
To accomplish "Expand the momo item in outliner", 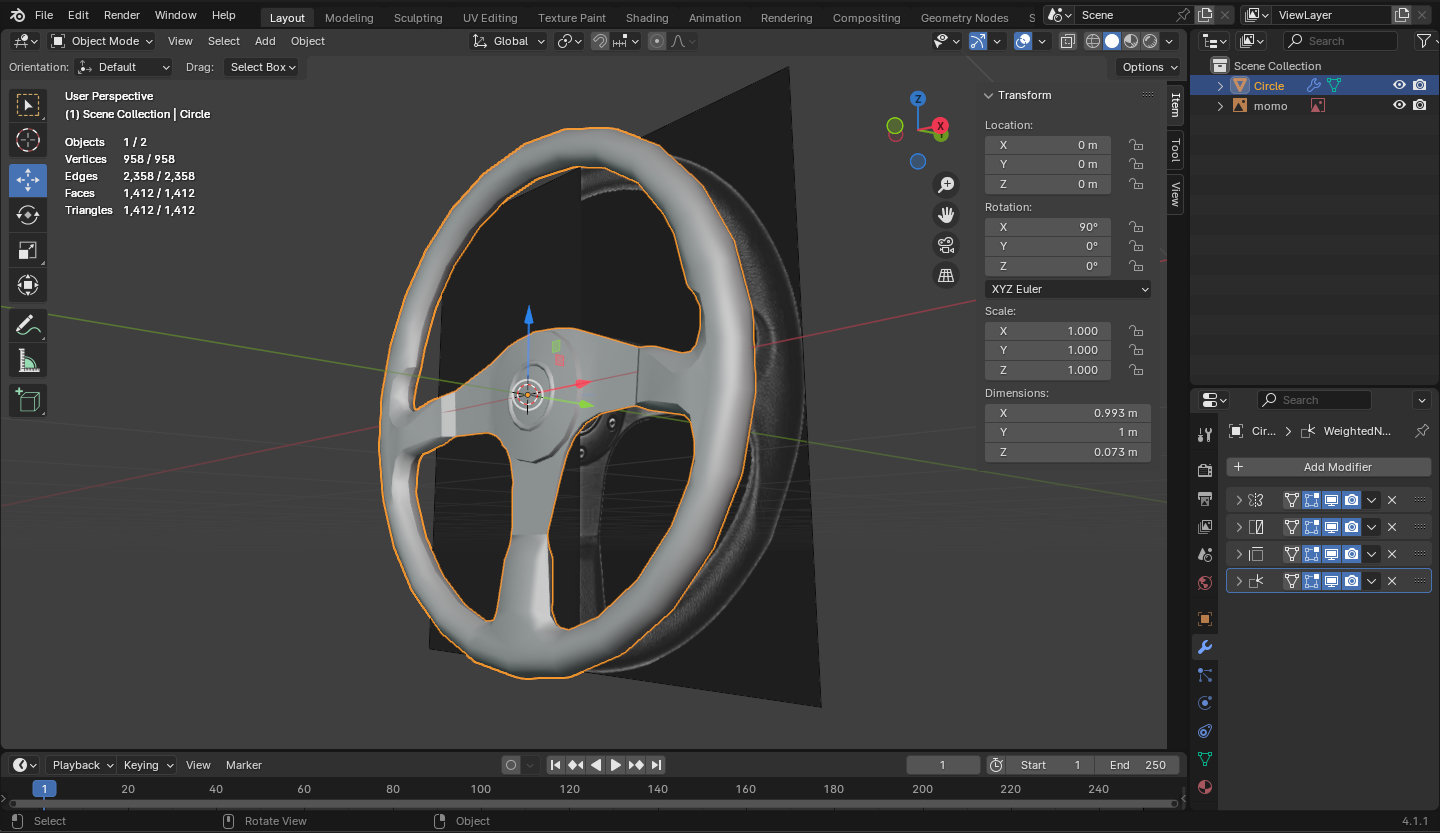I will 1220,106.
